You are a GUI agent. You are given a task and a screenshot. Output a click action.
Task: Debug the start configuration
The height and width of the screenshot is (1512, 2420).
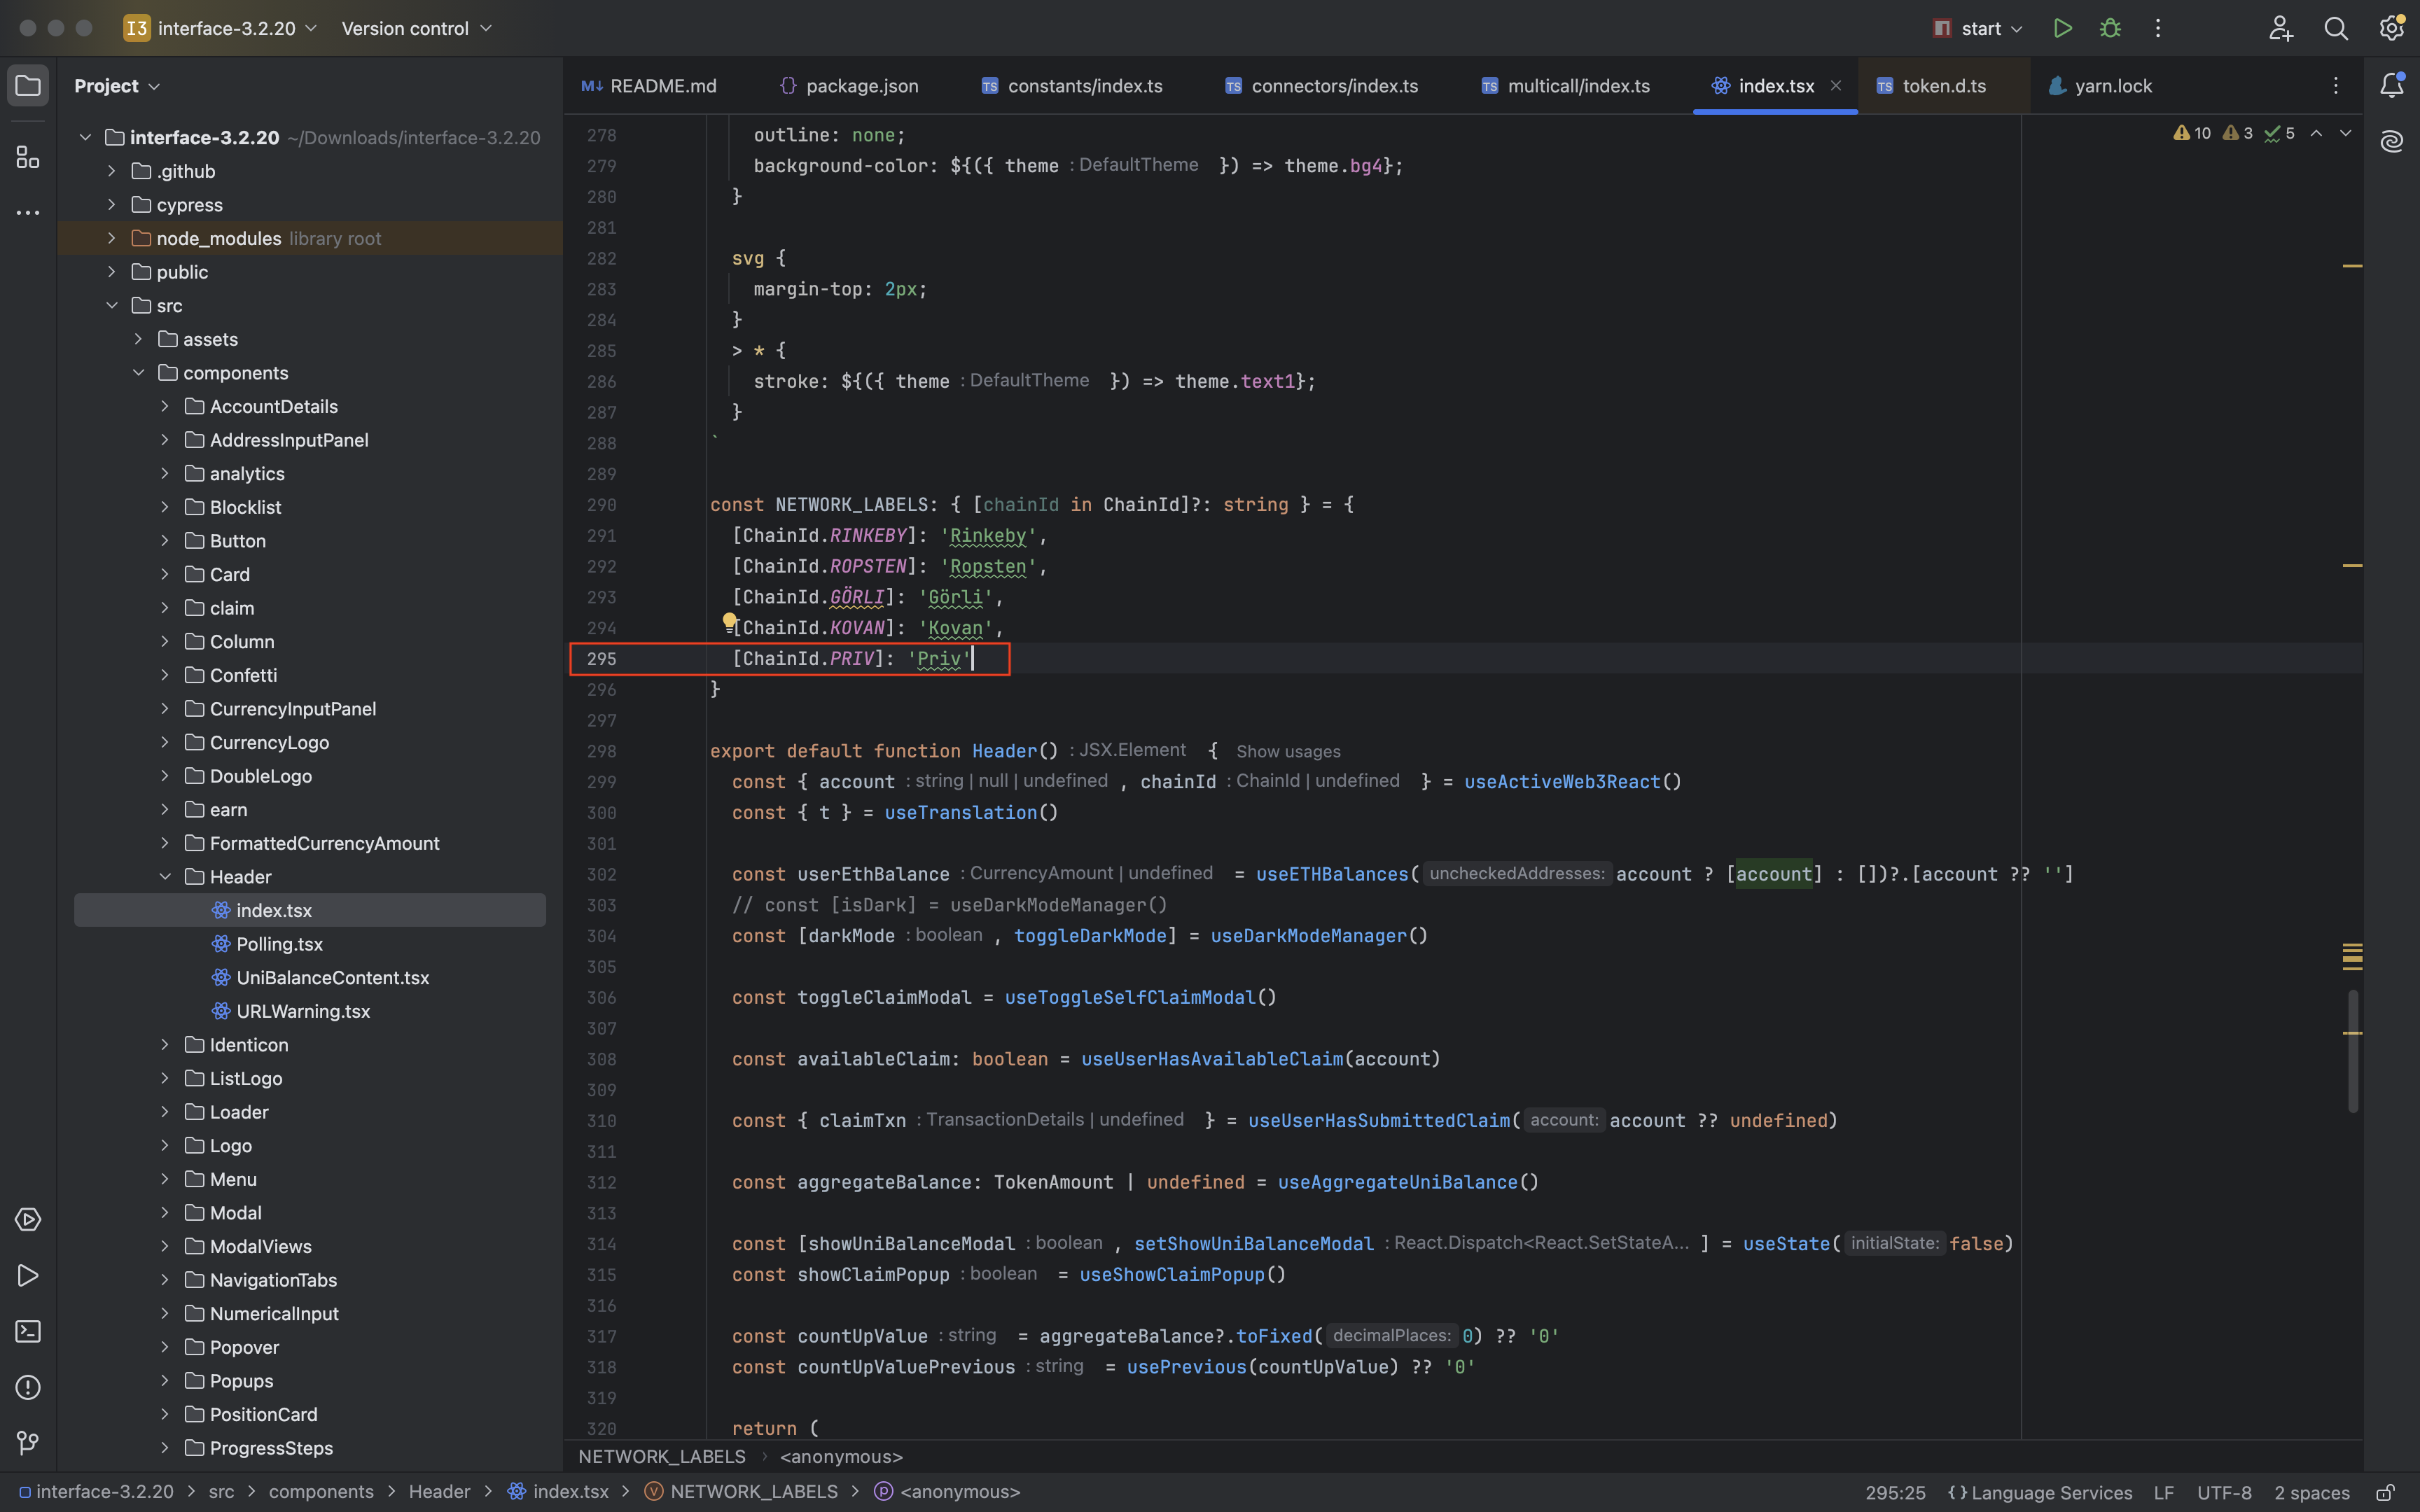2110,28
